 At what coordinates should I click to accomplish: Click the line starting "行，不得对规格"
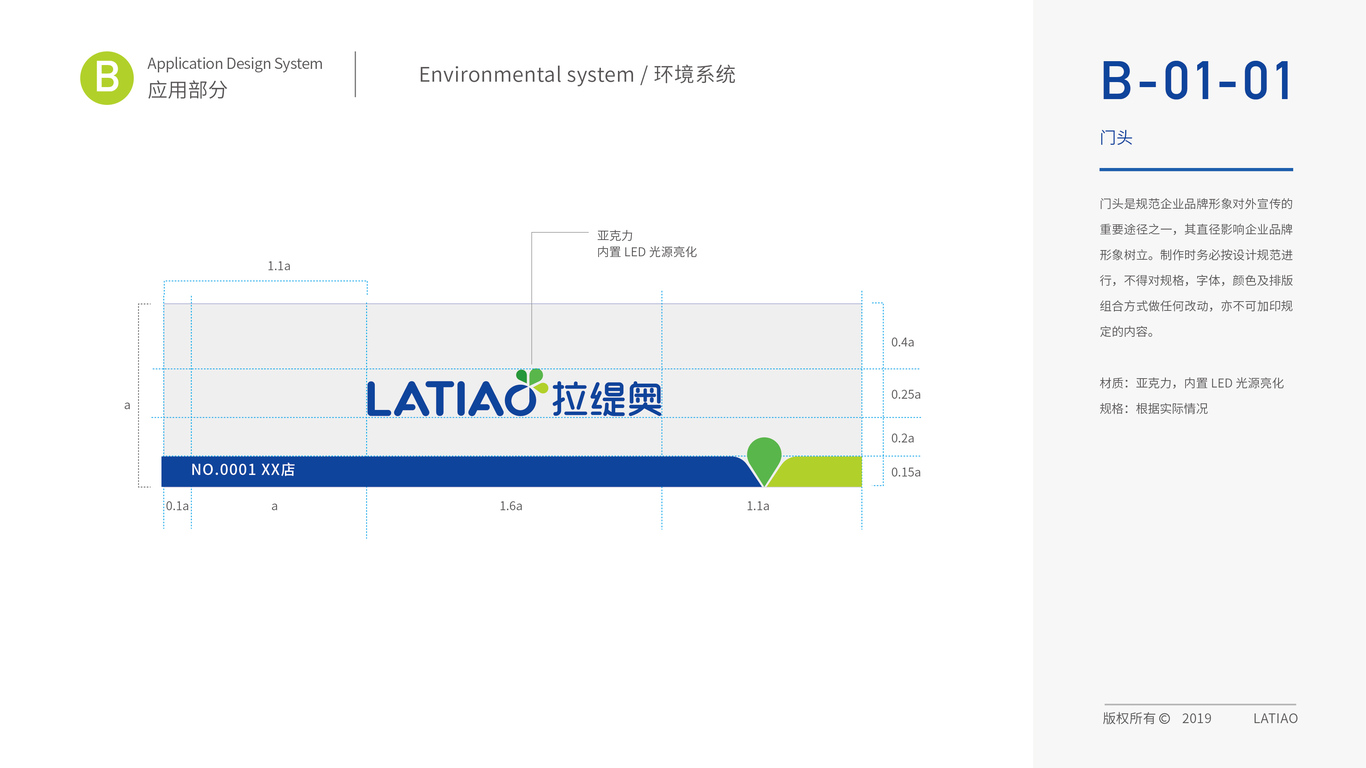point(1196,281)
